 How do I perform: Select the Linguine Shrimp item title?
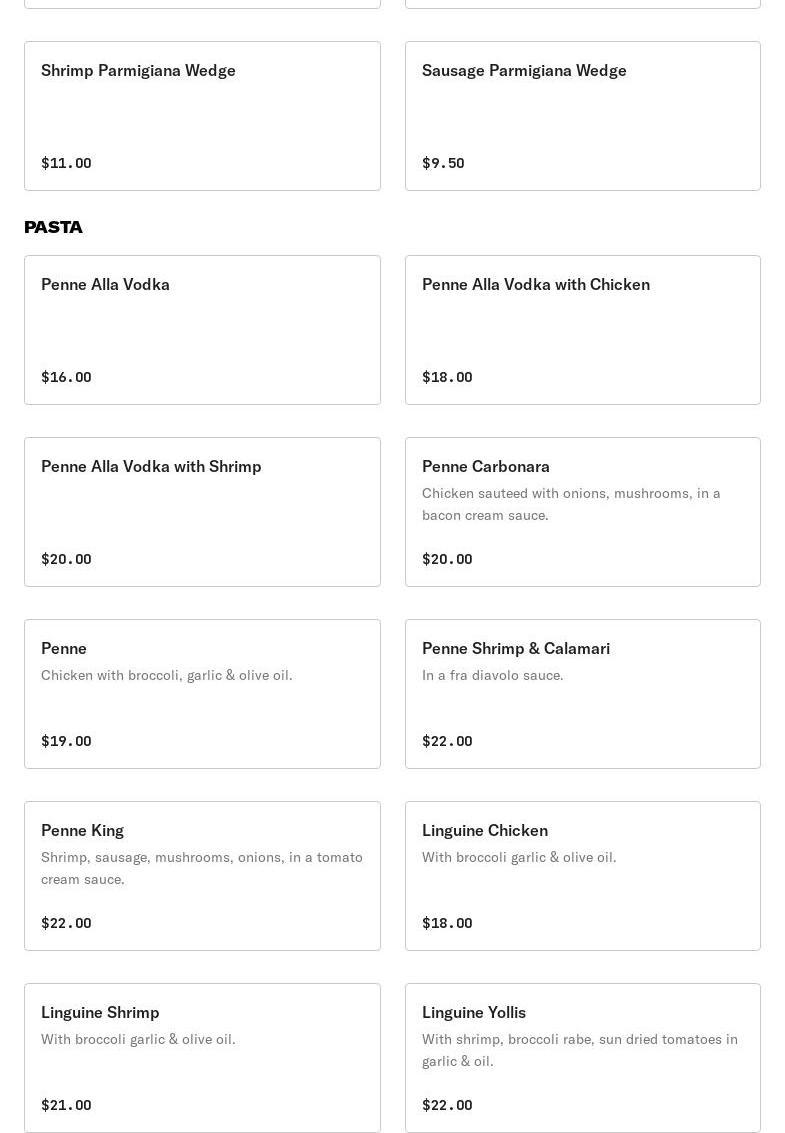tap(100, 1012)
